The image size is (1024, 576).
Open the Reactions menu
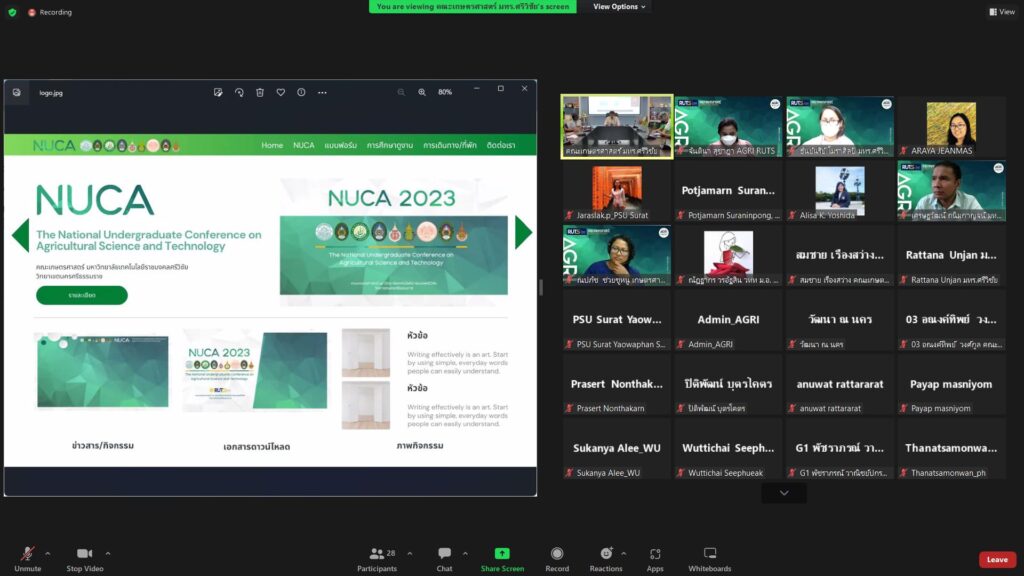coord(606,559)
